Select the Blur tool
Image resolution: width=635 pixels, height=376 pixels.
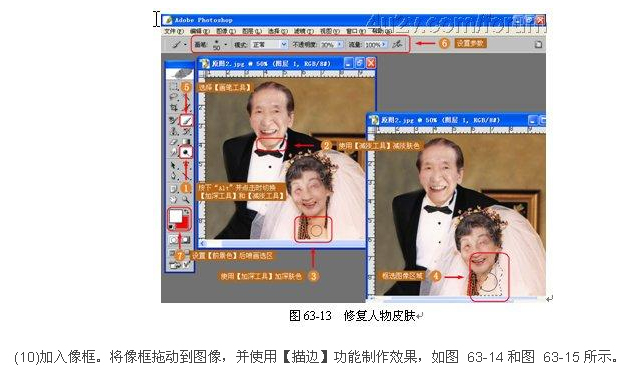[173, 152]
